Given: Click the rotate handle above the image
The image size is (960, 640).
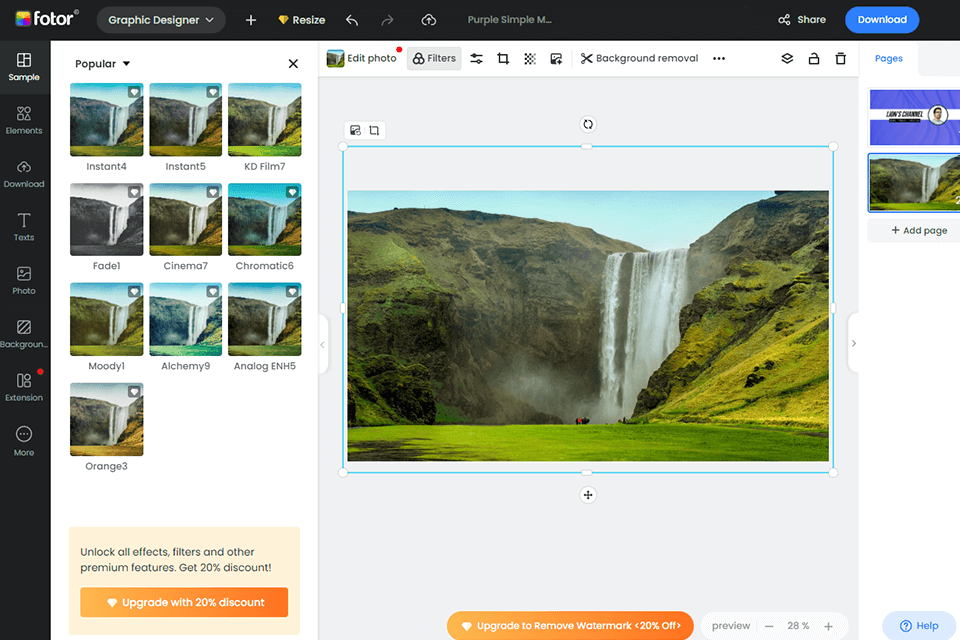Looking at the screenshot, I should (588, 124).
